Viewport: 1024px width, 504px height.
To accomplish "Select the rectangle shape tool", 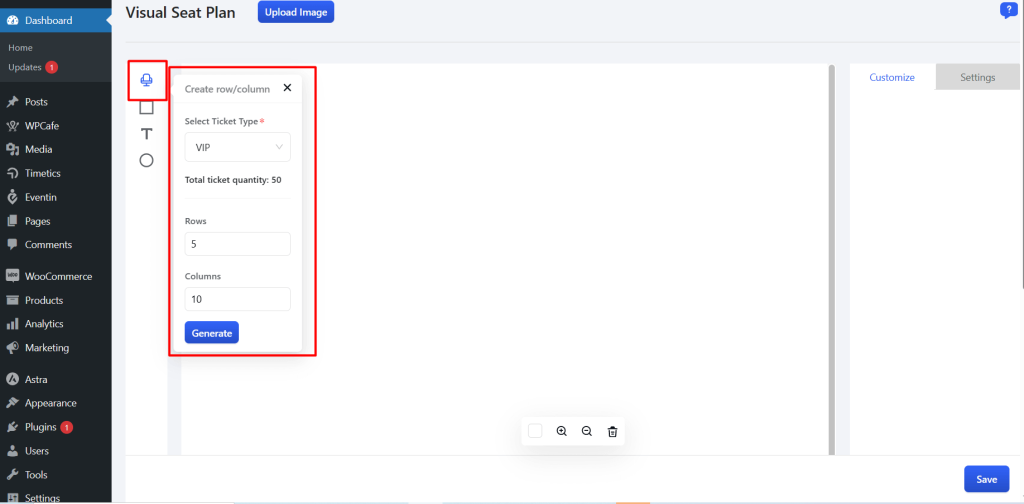I will (x=146, y=107).
